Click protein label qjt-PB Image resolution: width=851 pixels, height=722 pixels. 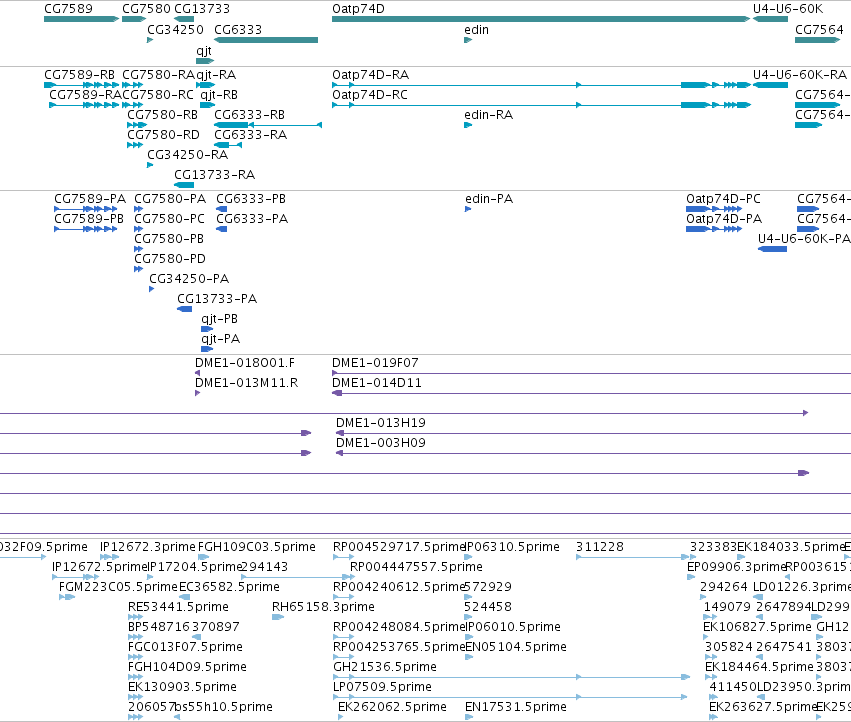click(x=220, y=319)
